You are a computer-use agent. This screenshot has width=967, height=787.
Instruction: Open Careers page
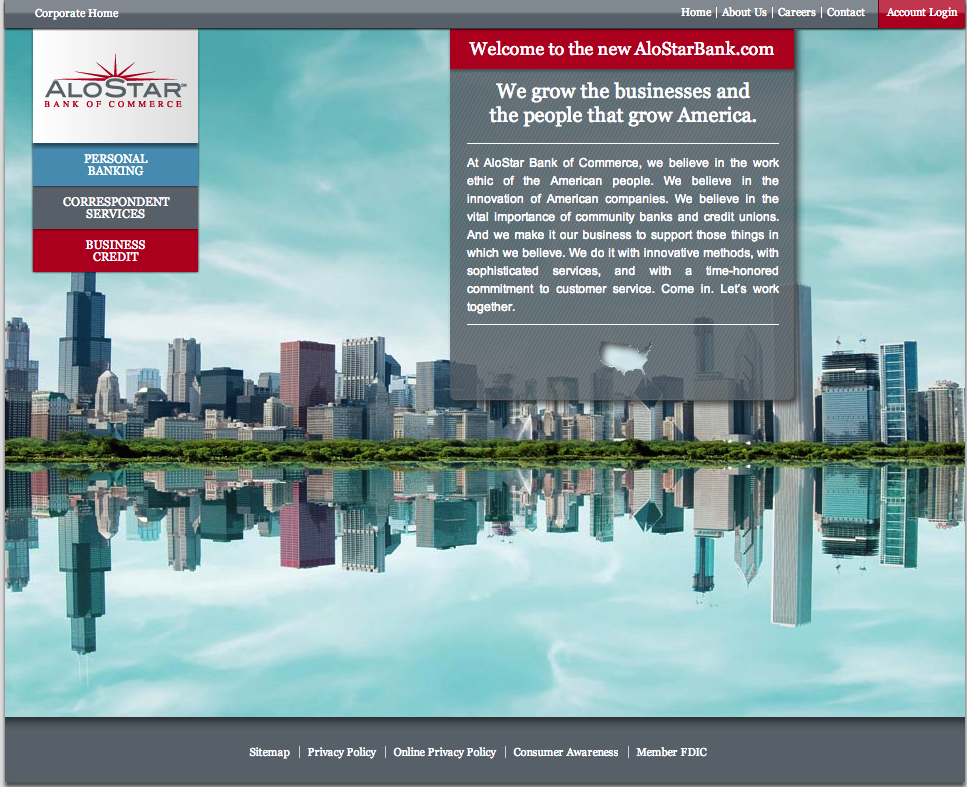pos(796,12)
